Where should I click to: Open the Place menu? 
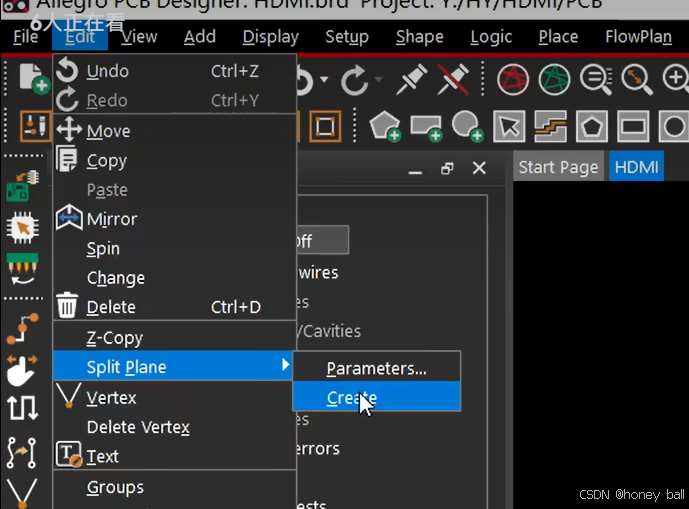pos(558,36)
